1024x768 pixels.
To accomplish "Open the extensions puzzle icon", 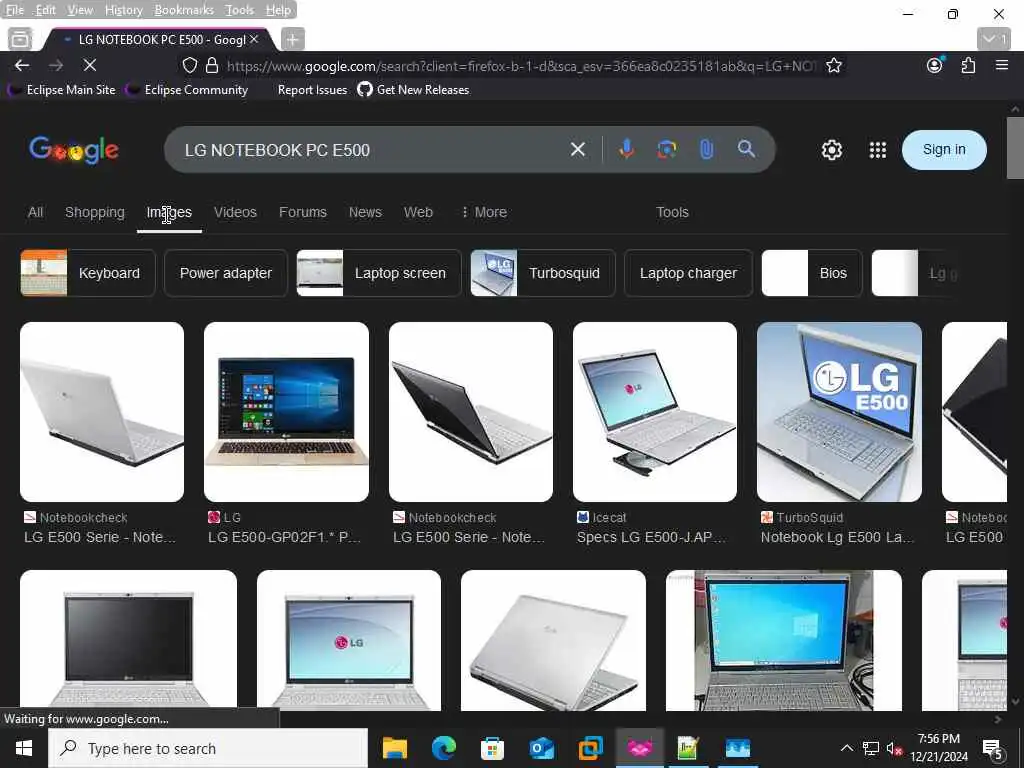I will [968, 65].
